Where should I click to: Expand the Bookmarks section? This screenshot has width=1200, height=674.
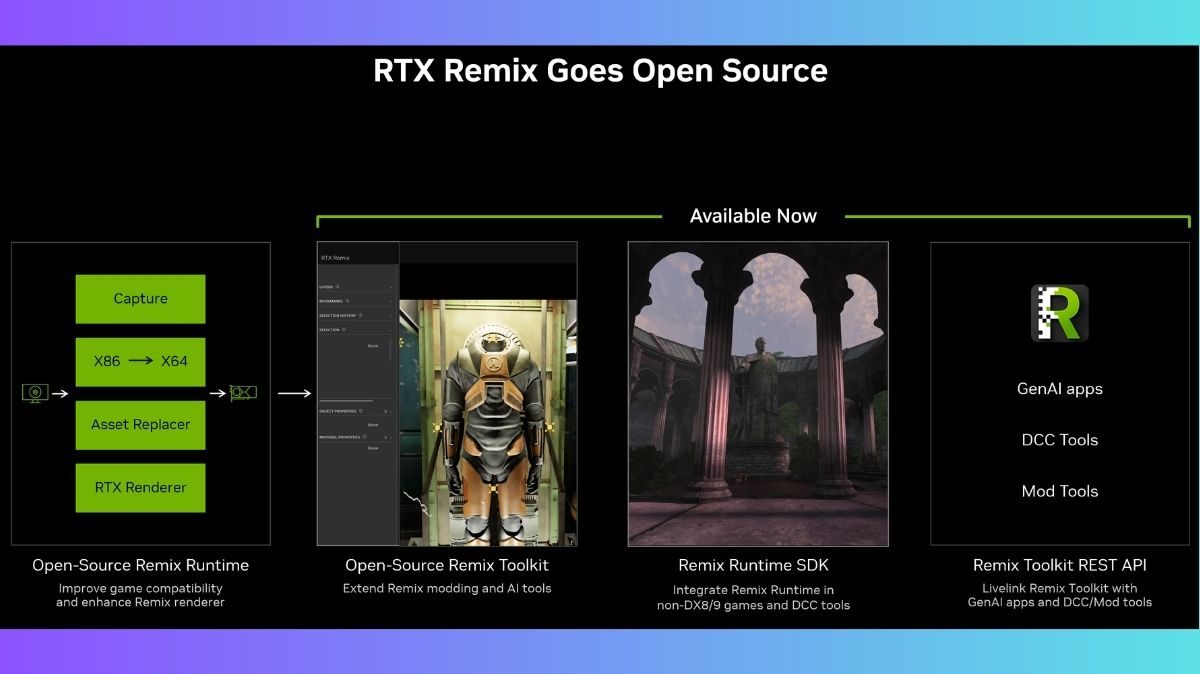pos(391,301)
